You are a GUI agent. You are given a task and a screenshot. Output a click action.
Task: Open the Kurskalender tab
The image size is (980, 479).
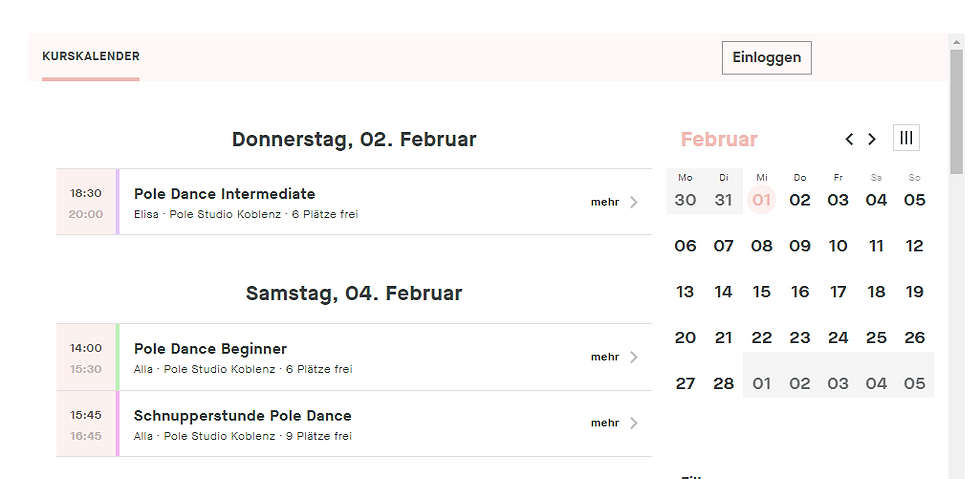coord(91,57)
